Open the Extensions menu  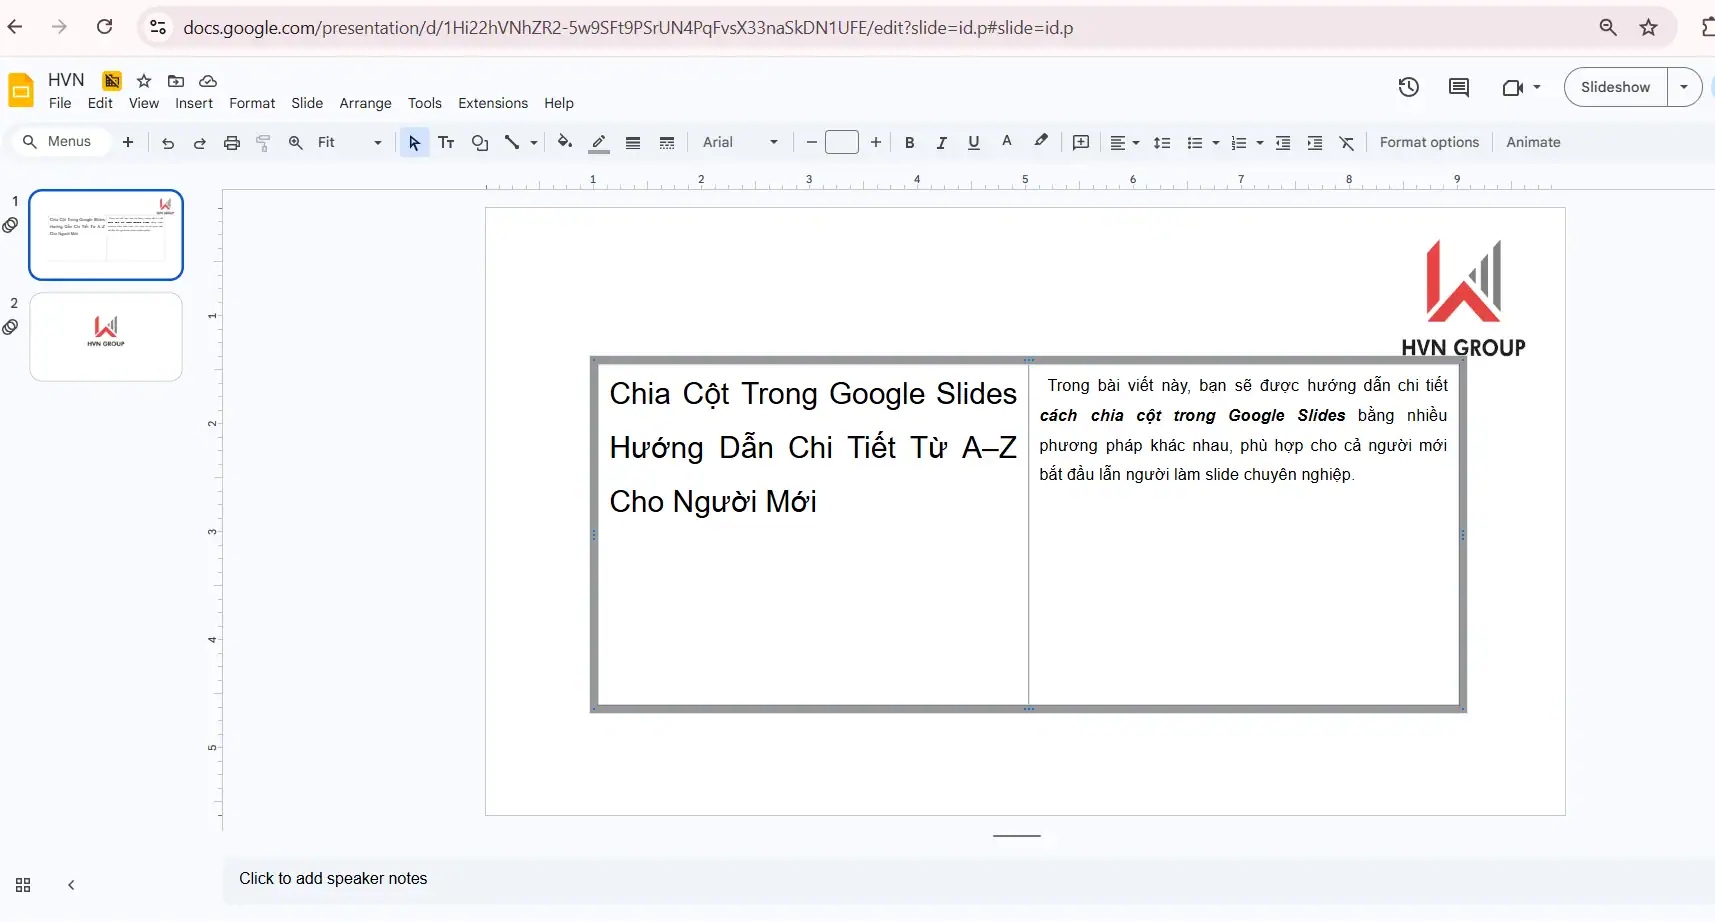pos(493,103)
